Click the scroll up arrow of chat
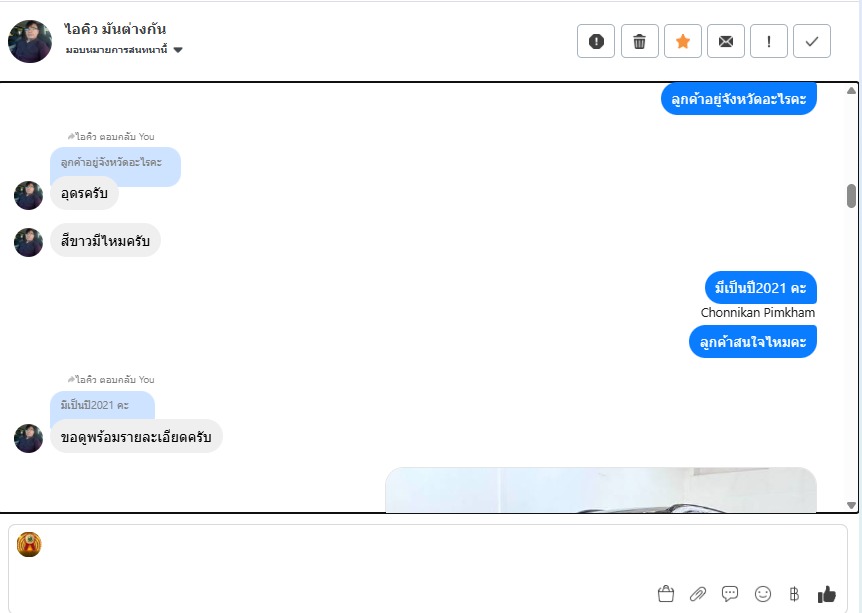 pos(851,90)
